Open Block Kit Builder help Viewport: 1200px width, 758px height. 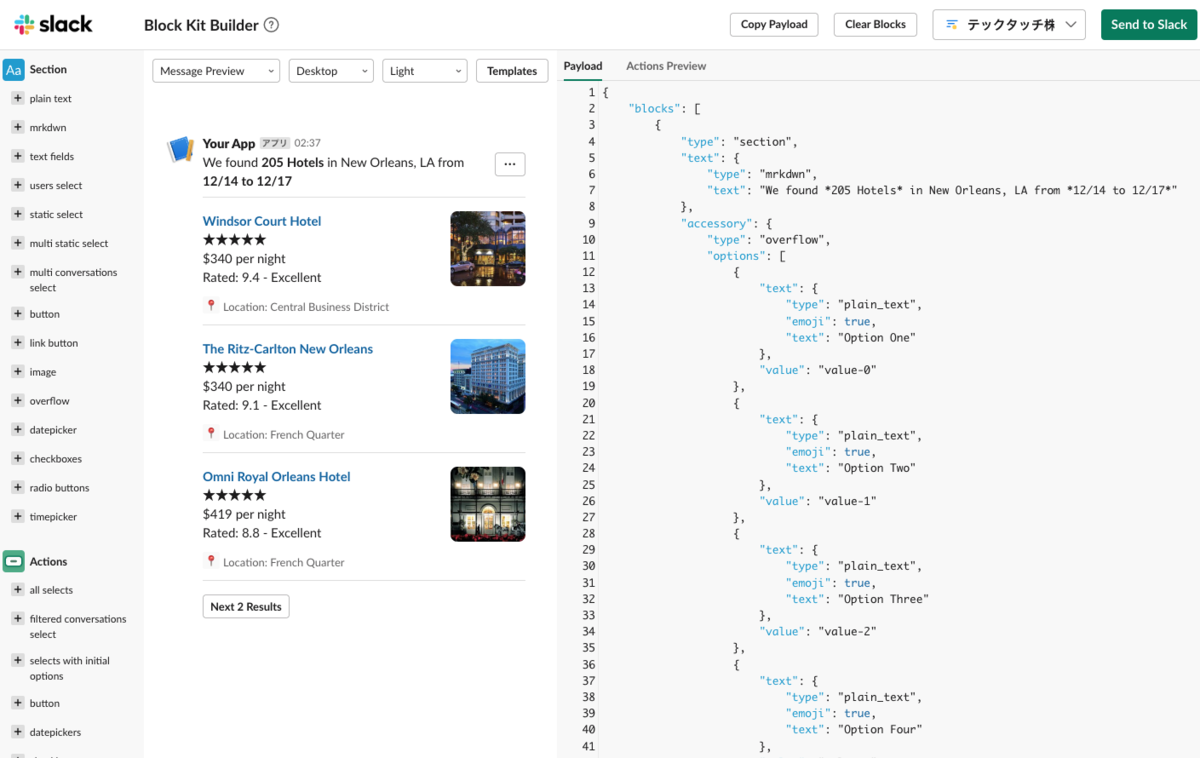(271, 24)
